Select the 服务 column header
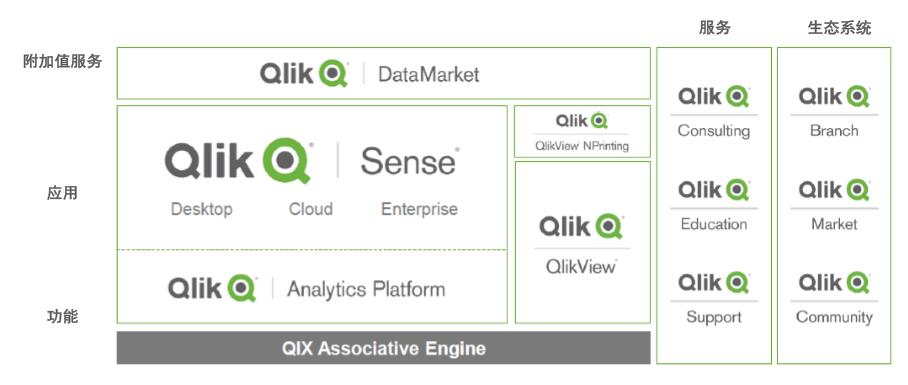 coord(715,27)
